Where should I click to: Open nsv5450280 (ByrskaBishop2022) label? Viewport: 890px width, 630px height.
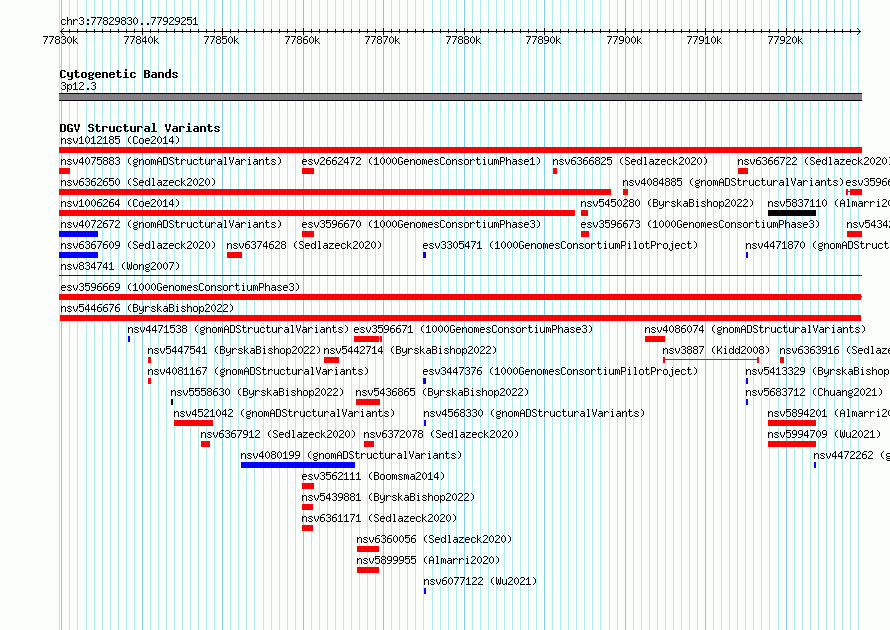tap(667, 203)
